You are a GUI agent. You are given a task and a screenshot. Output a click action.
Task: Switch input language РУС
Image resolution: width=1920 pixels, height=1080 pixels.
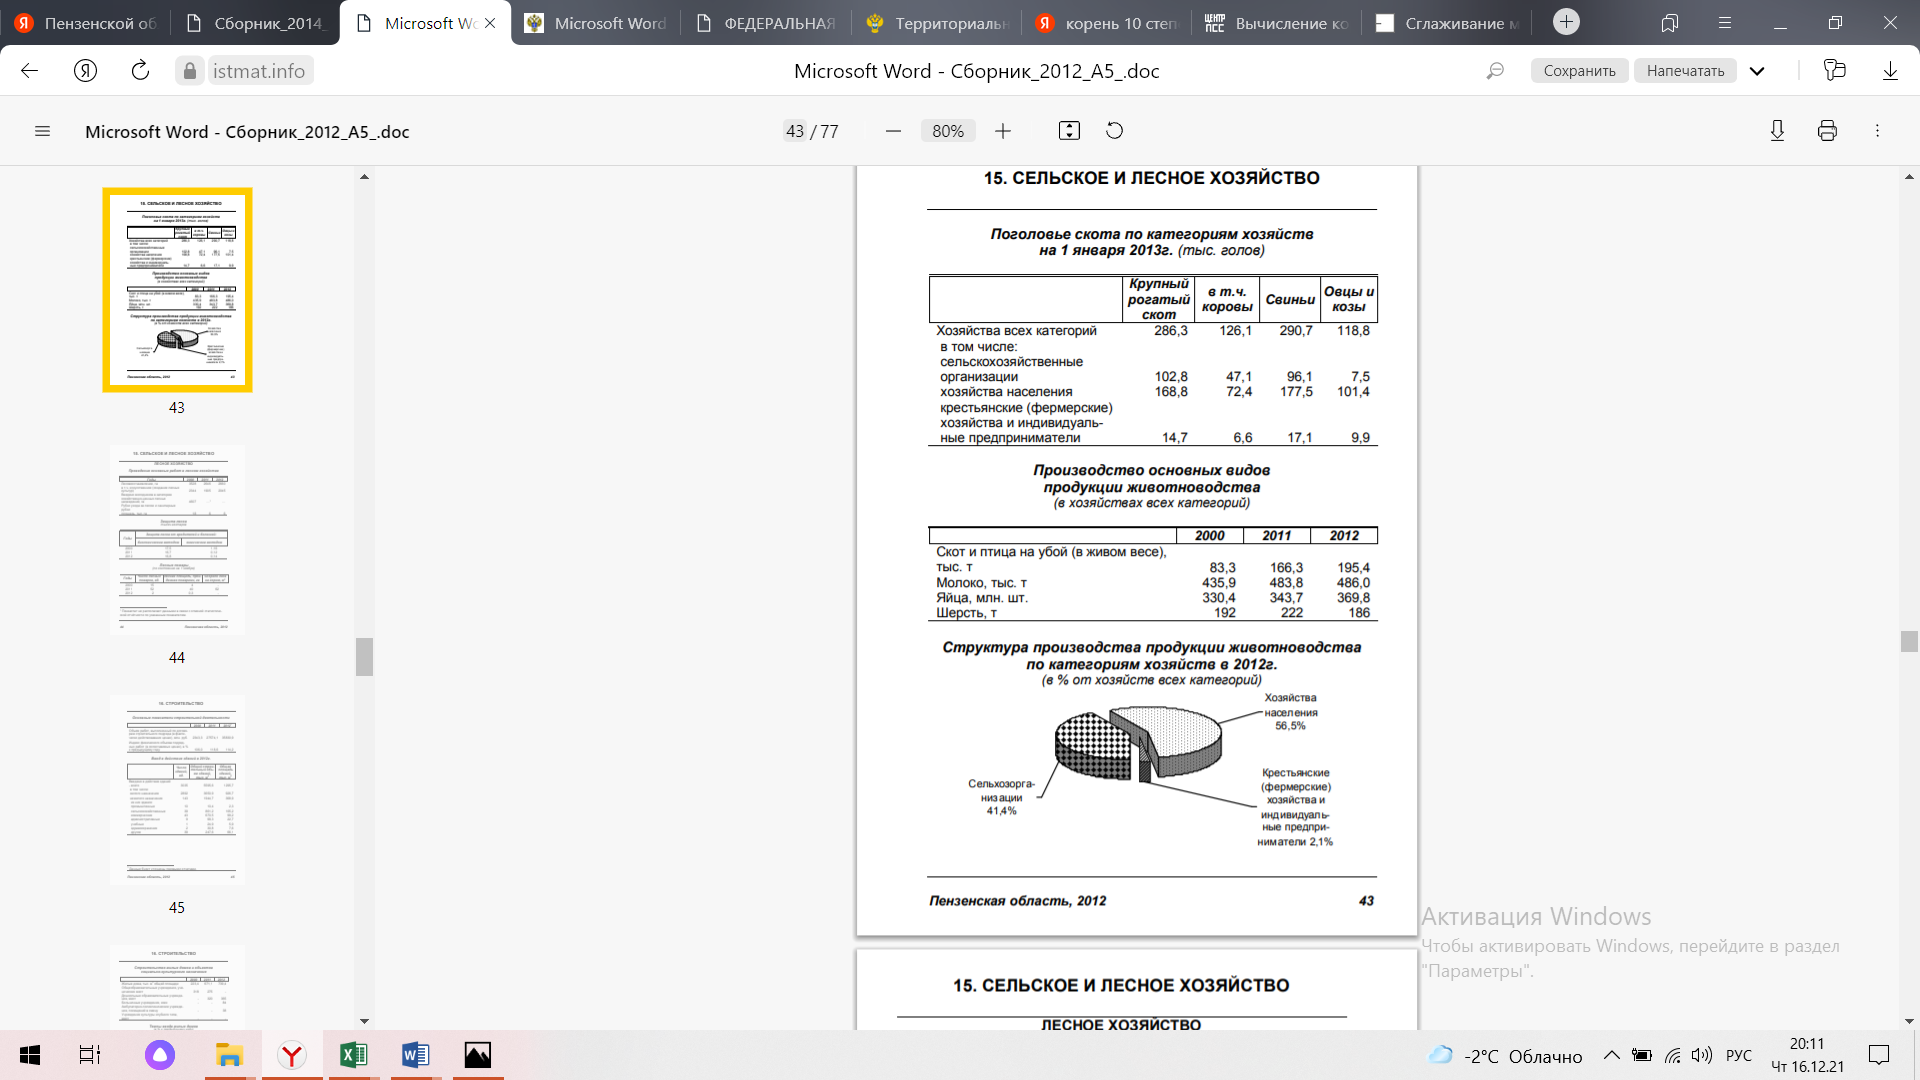pos(1739,1055)
